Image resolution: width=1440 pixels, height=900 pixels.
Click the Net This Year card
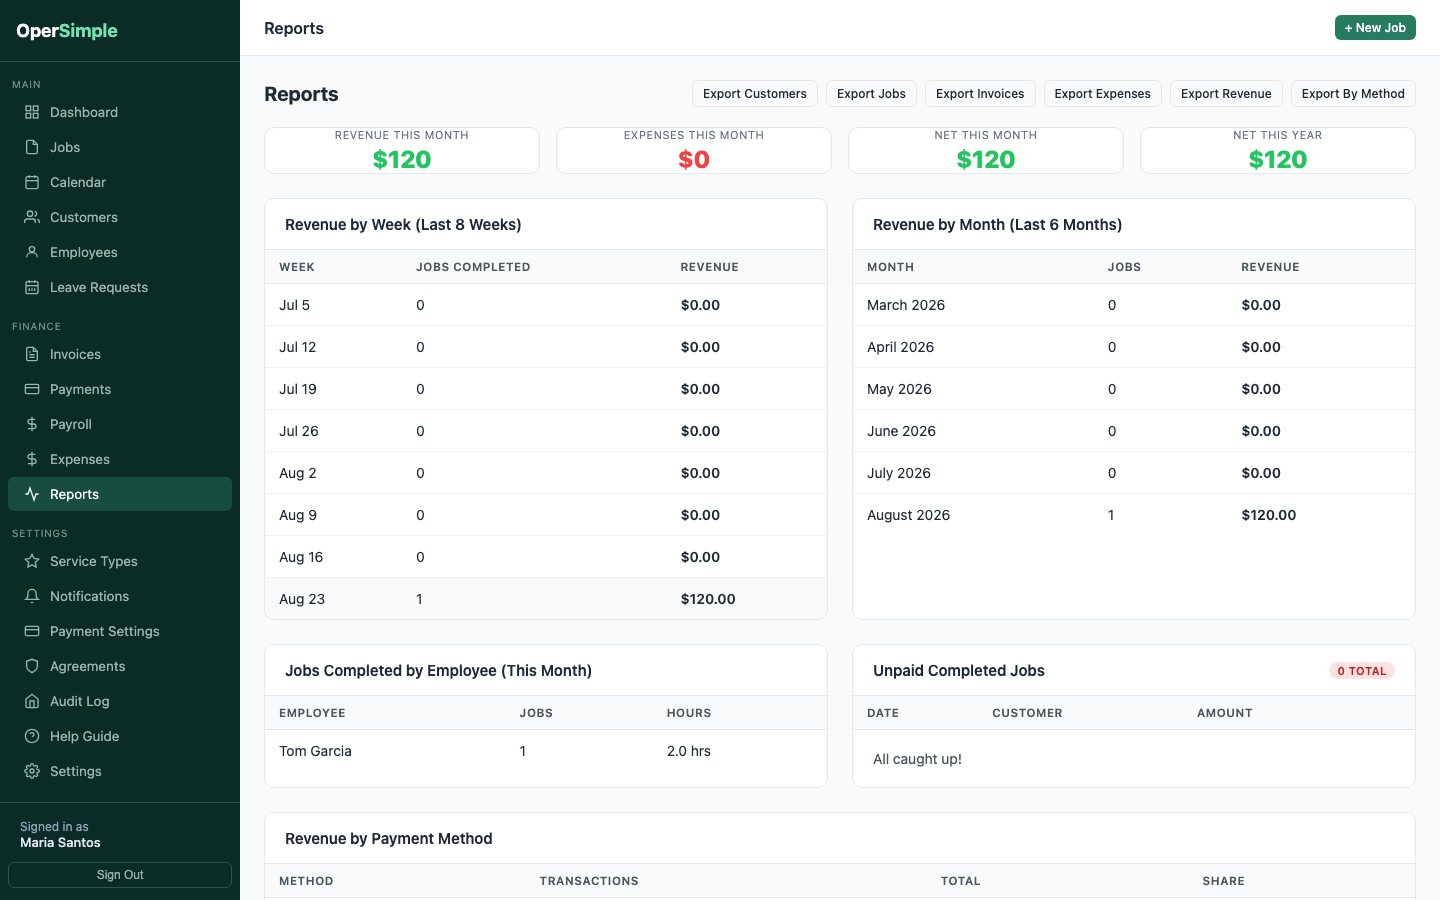(x=1278, y=150)
